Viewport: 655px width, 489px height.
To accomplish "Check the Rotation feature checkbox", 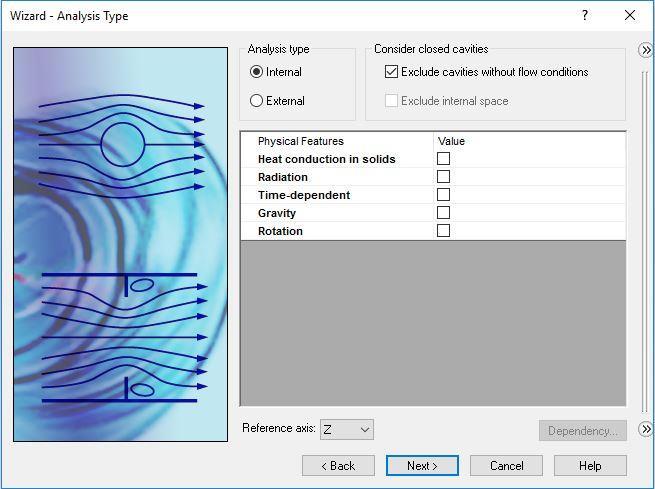I will click(443, 231).
